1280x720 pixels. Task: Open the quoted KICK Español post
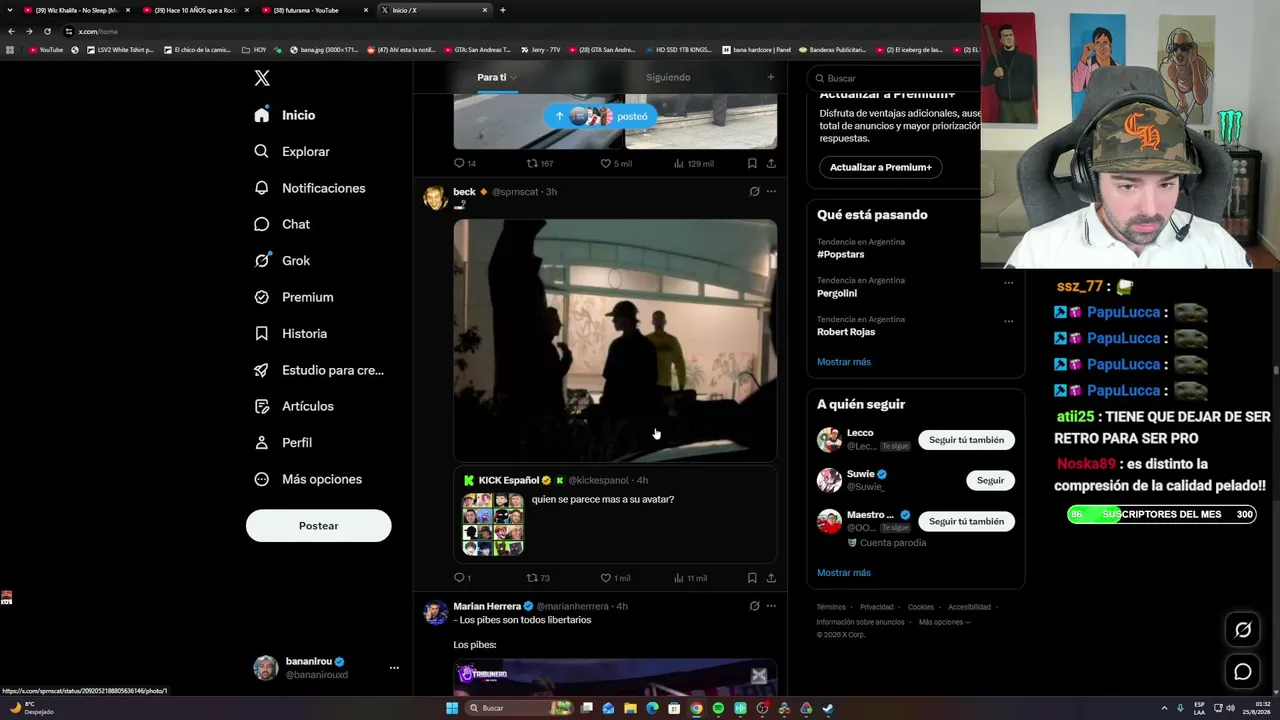615,514
